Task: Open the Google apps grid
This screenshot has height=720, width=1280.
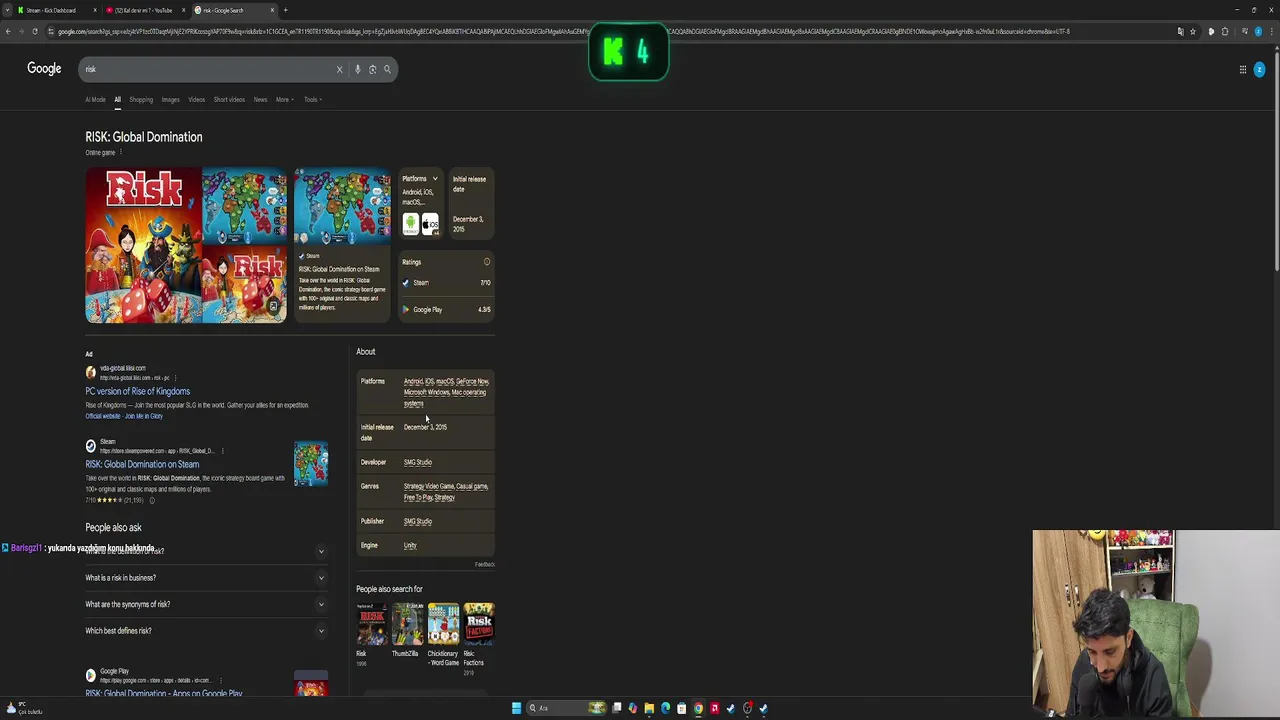Action: pos(1243,69)
